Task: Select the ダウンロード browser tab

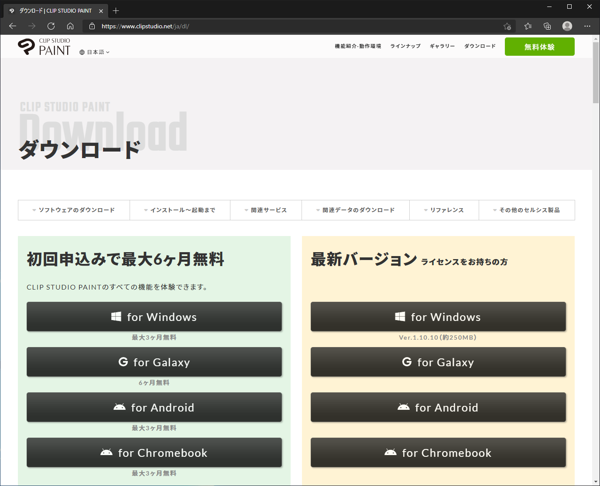Action: tap(55, 11)
